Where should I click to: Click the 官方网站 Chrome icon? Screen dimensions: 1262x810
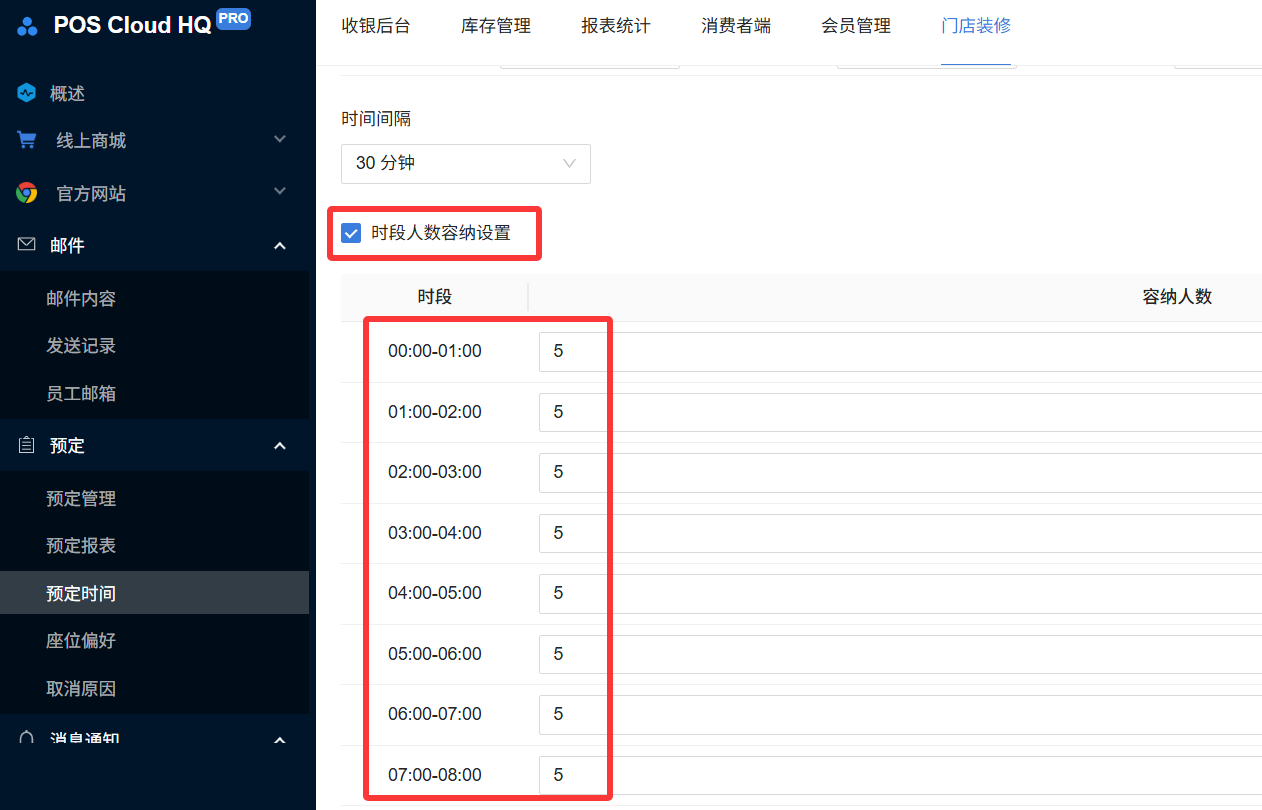27,193
